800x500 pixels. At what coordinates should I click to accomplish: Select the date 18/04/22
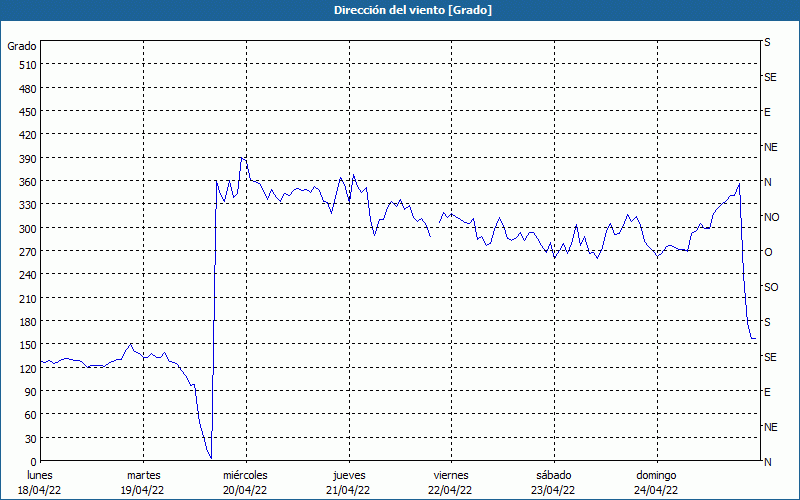pyautogui.click(x=40, y=490)
